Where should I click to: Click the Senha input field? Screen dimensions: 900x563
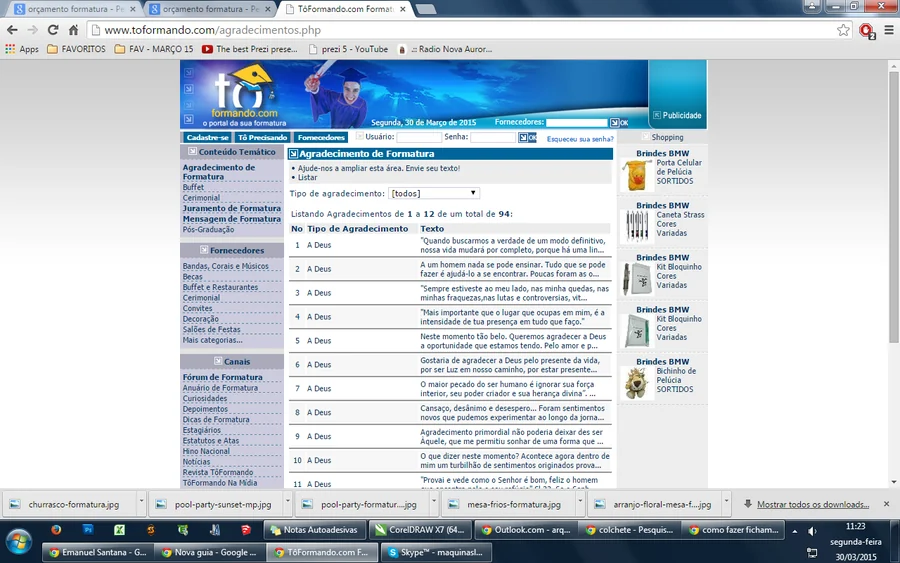[x=492, y=137]
